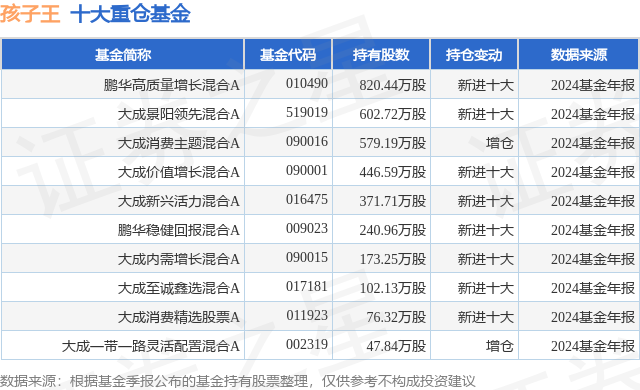
Task: Click fund 大成至诚鑫选混合A
Action: 178,288
